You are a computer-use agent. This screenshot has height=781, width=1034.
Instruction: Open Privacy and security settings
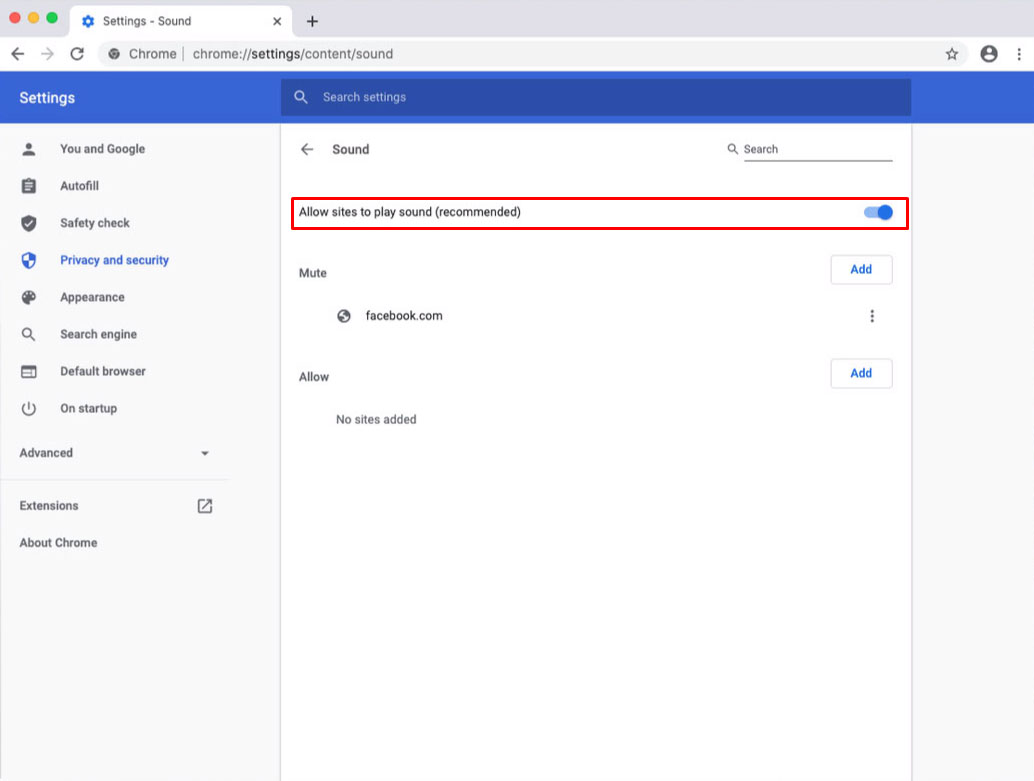[x=114, y=260]
